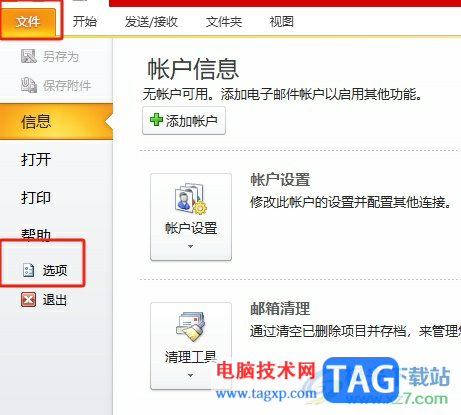Viewport: 461px width, 415px height.
Task: Click the Save As (另存为) icon
Action: (29, 56)
